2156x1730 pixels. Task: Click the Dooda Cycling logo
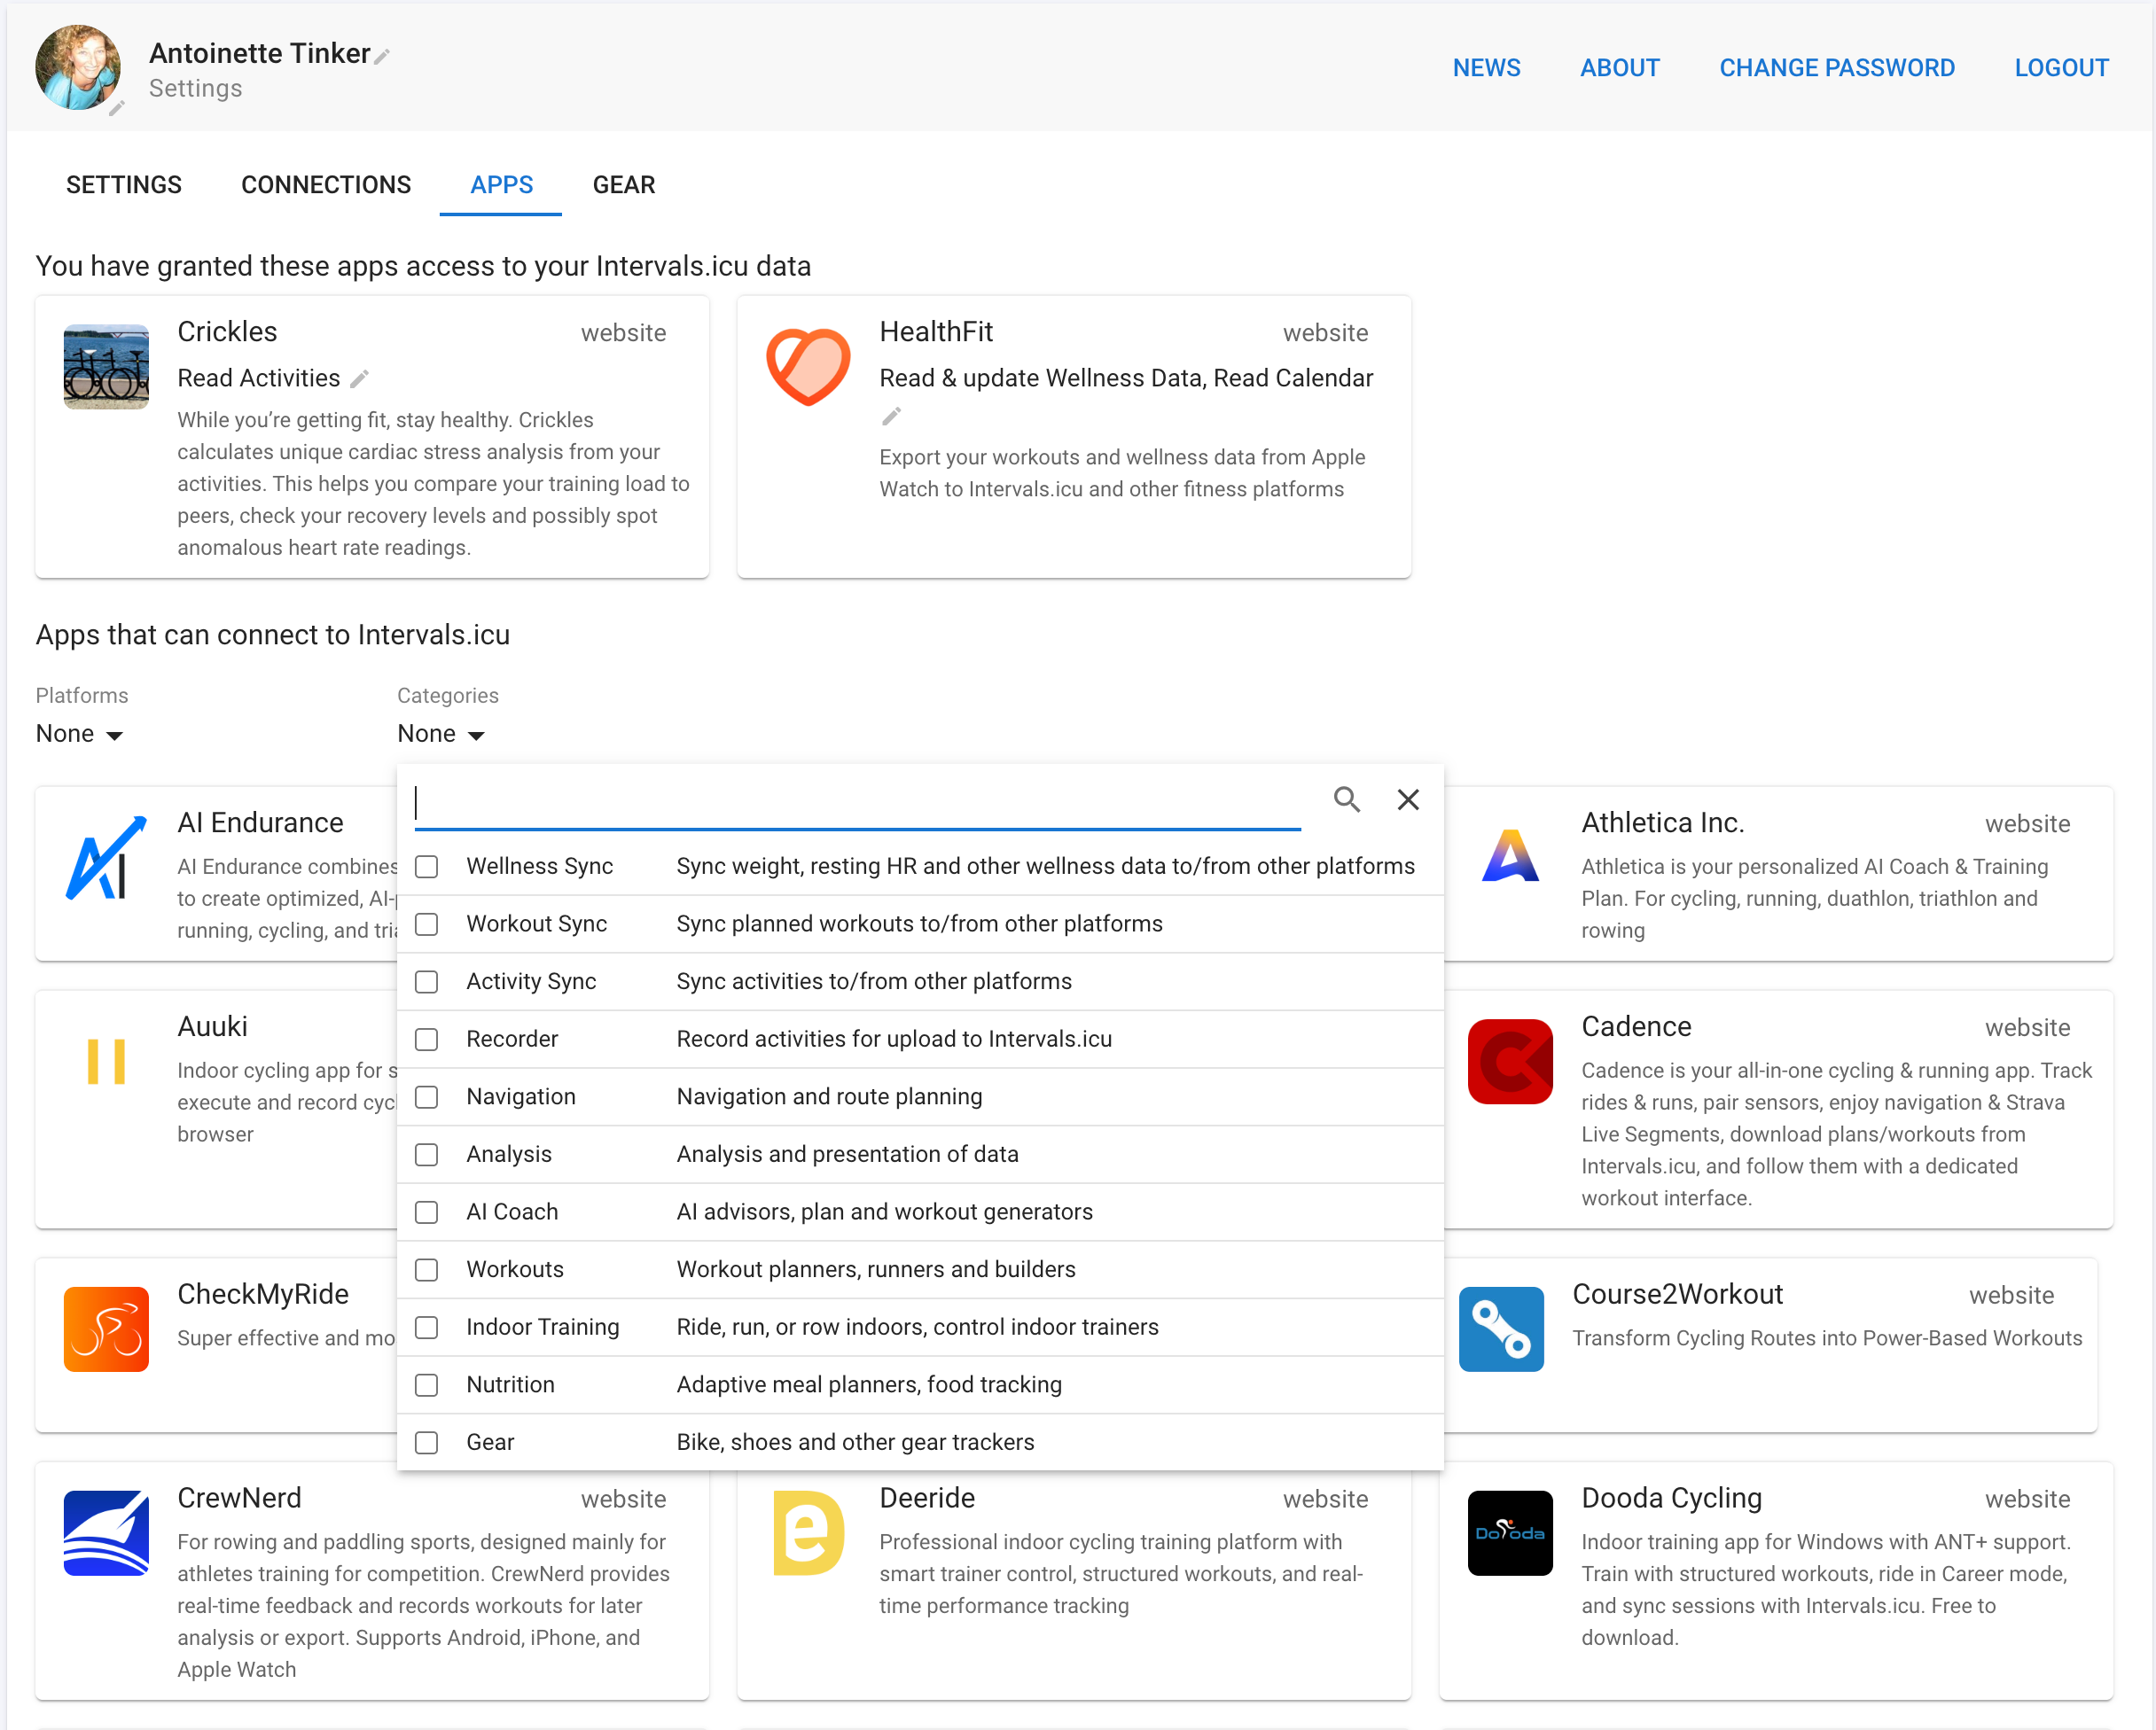pos(1510,1533)
